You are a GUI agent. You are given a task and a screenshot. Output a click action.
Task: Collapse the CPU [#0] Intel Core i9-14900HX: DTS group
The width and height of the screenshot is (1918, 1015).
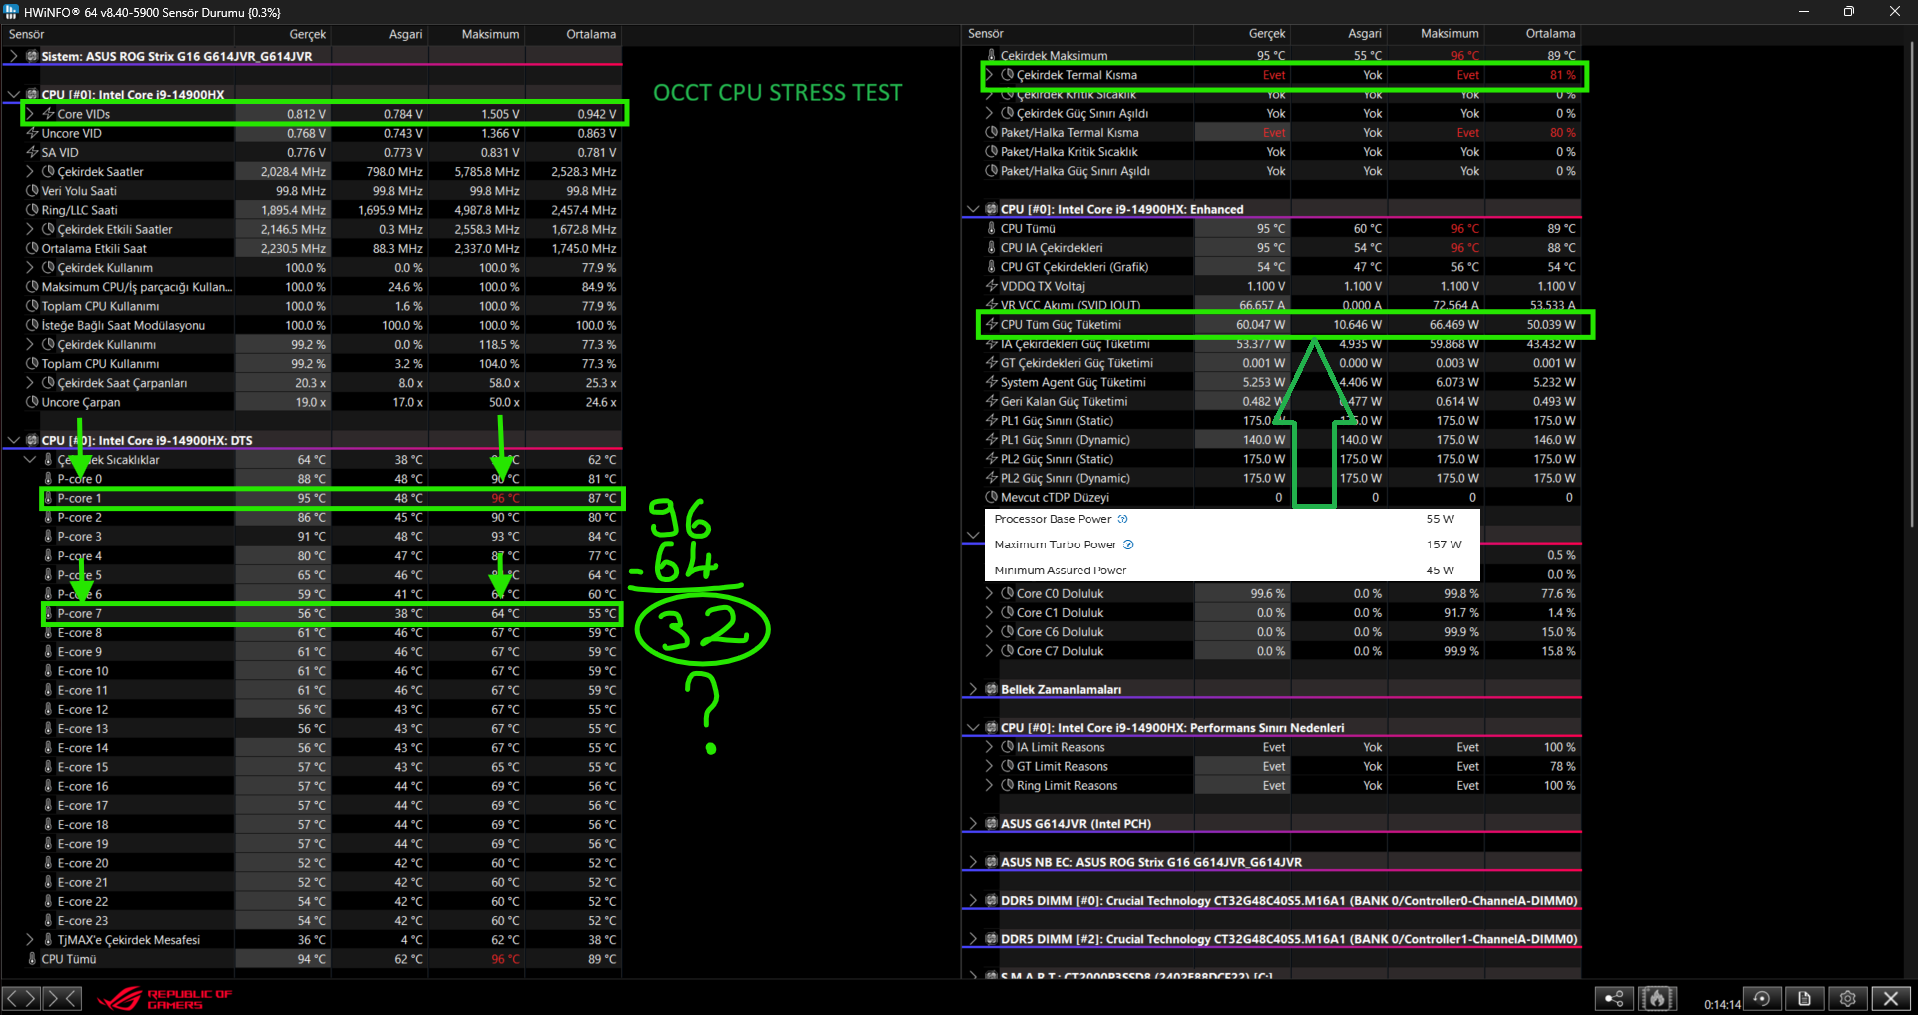click(13, 440)
